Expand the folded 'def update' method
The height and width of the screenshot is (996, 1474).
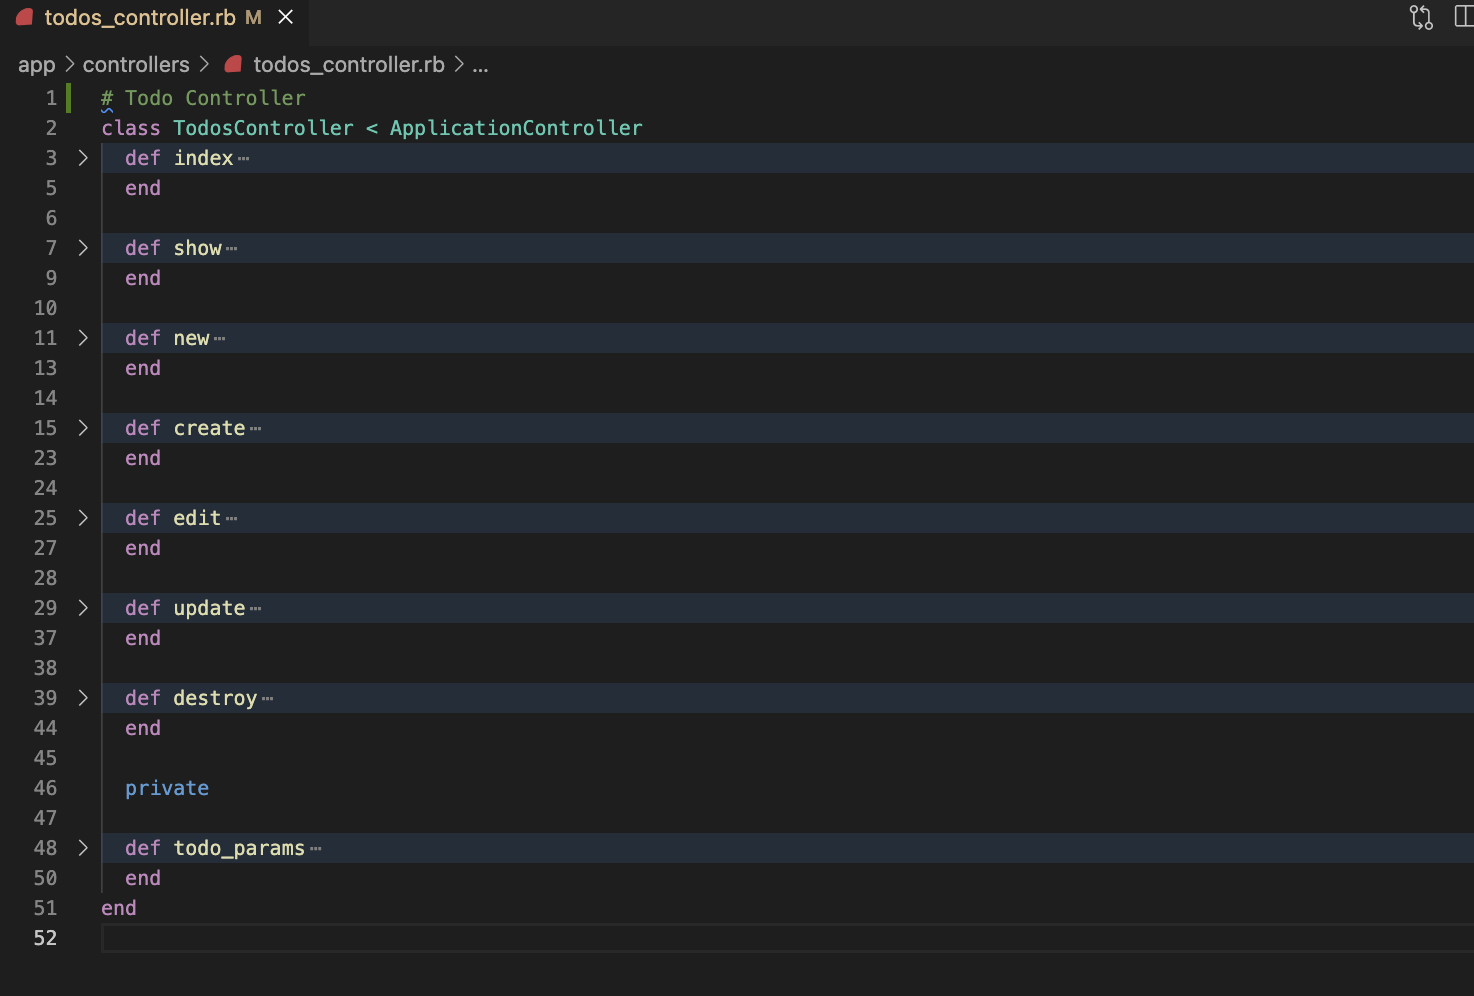coord(83,608)
